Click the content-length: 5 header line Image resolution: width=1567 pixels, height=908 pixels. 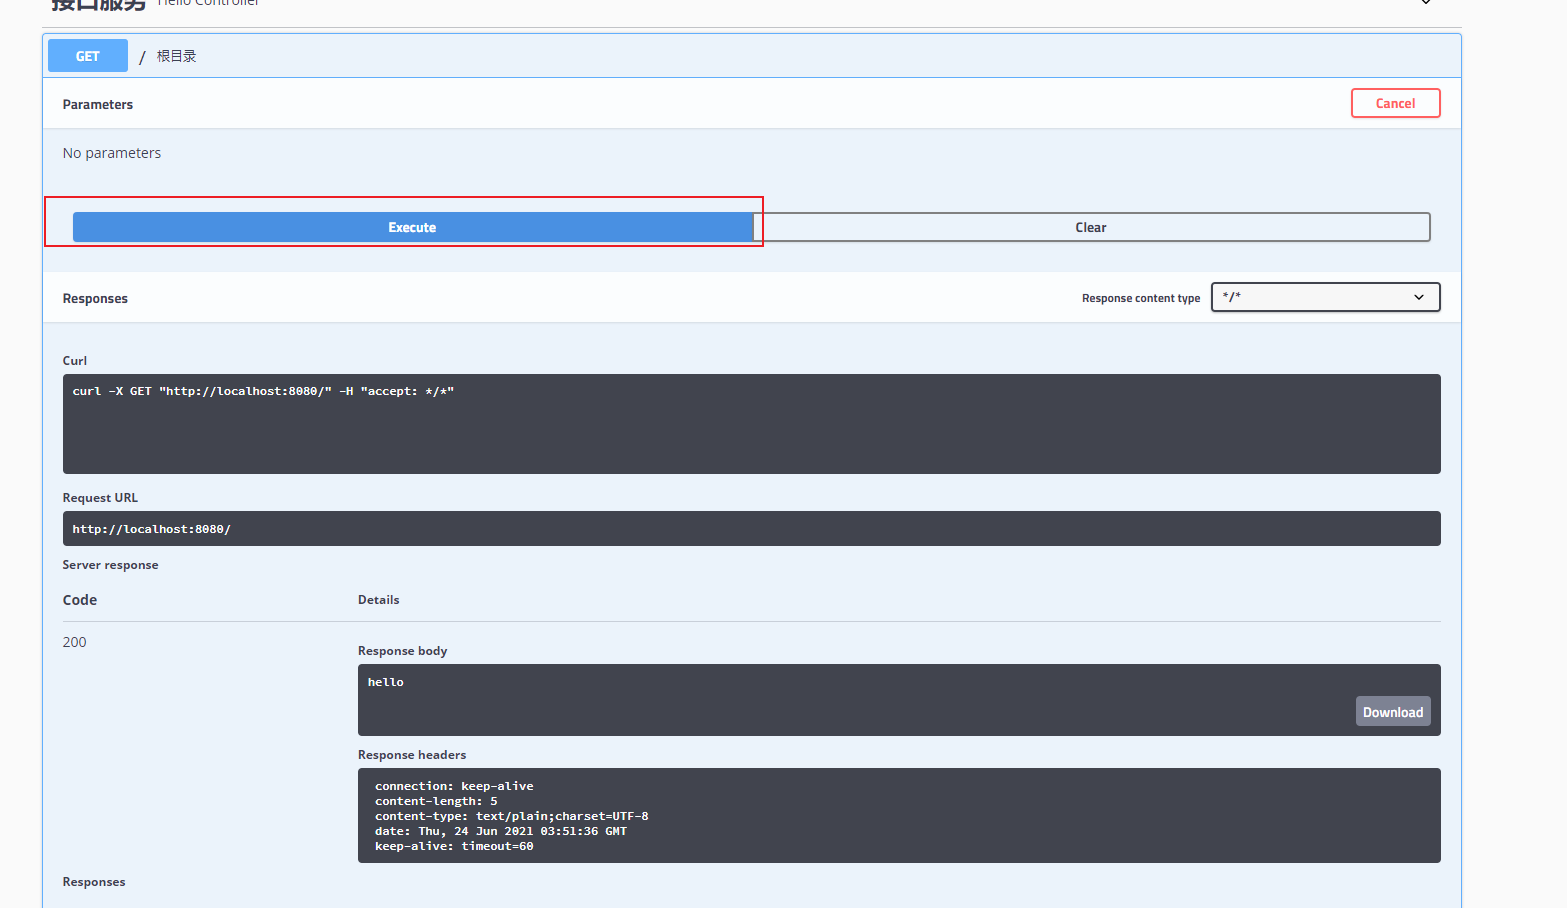[x=436, y=801]
